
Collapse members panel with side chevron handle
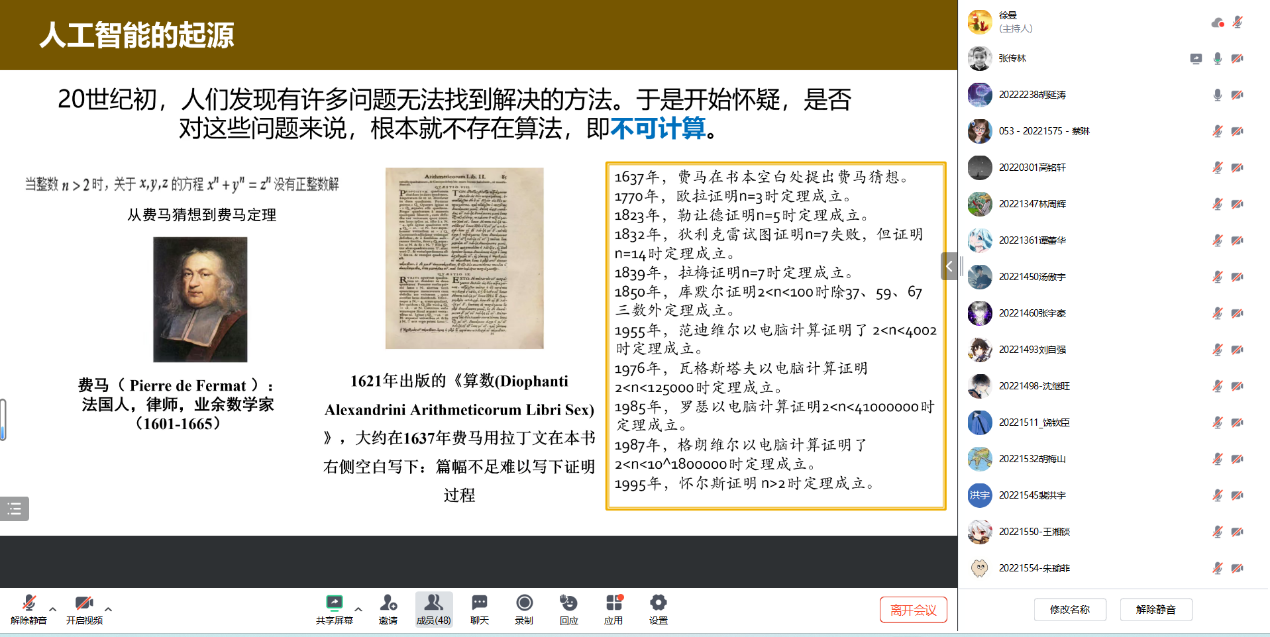tap(949, 266)
